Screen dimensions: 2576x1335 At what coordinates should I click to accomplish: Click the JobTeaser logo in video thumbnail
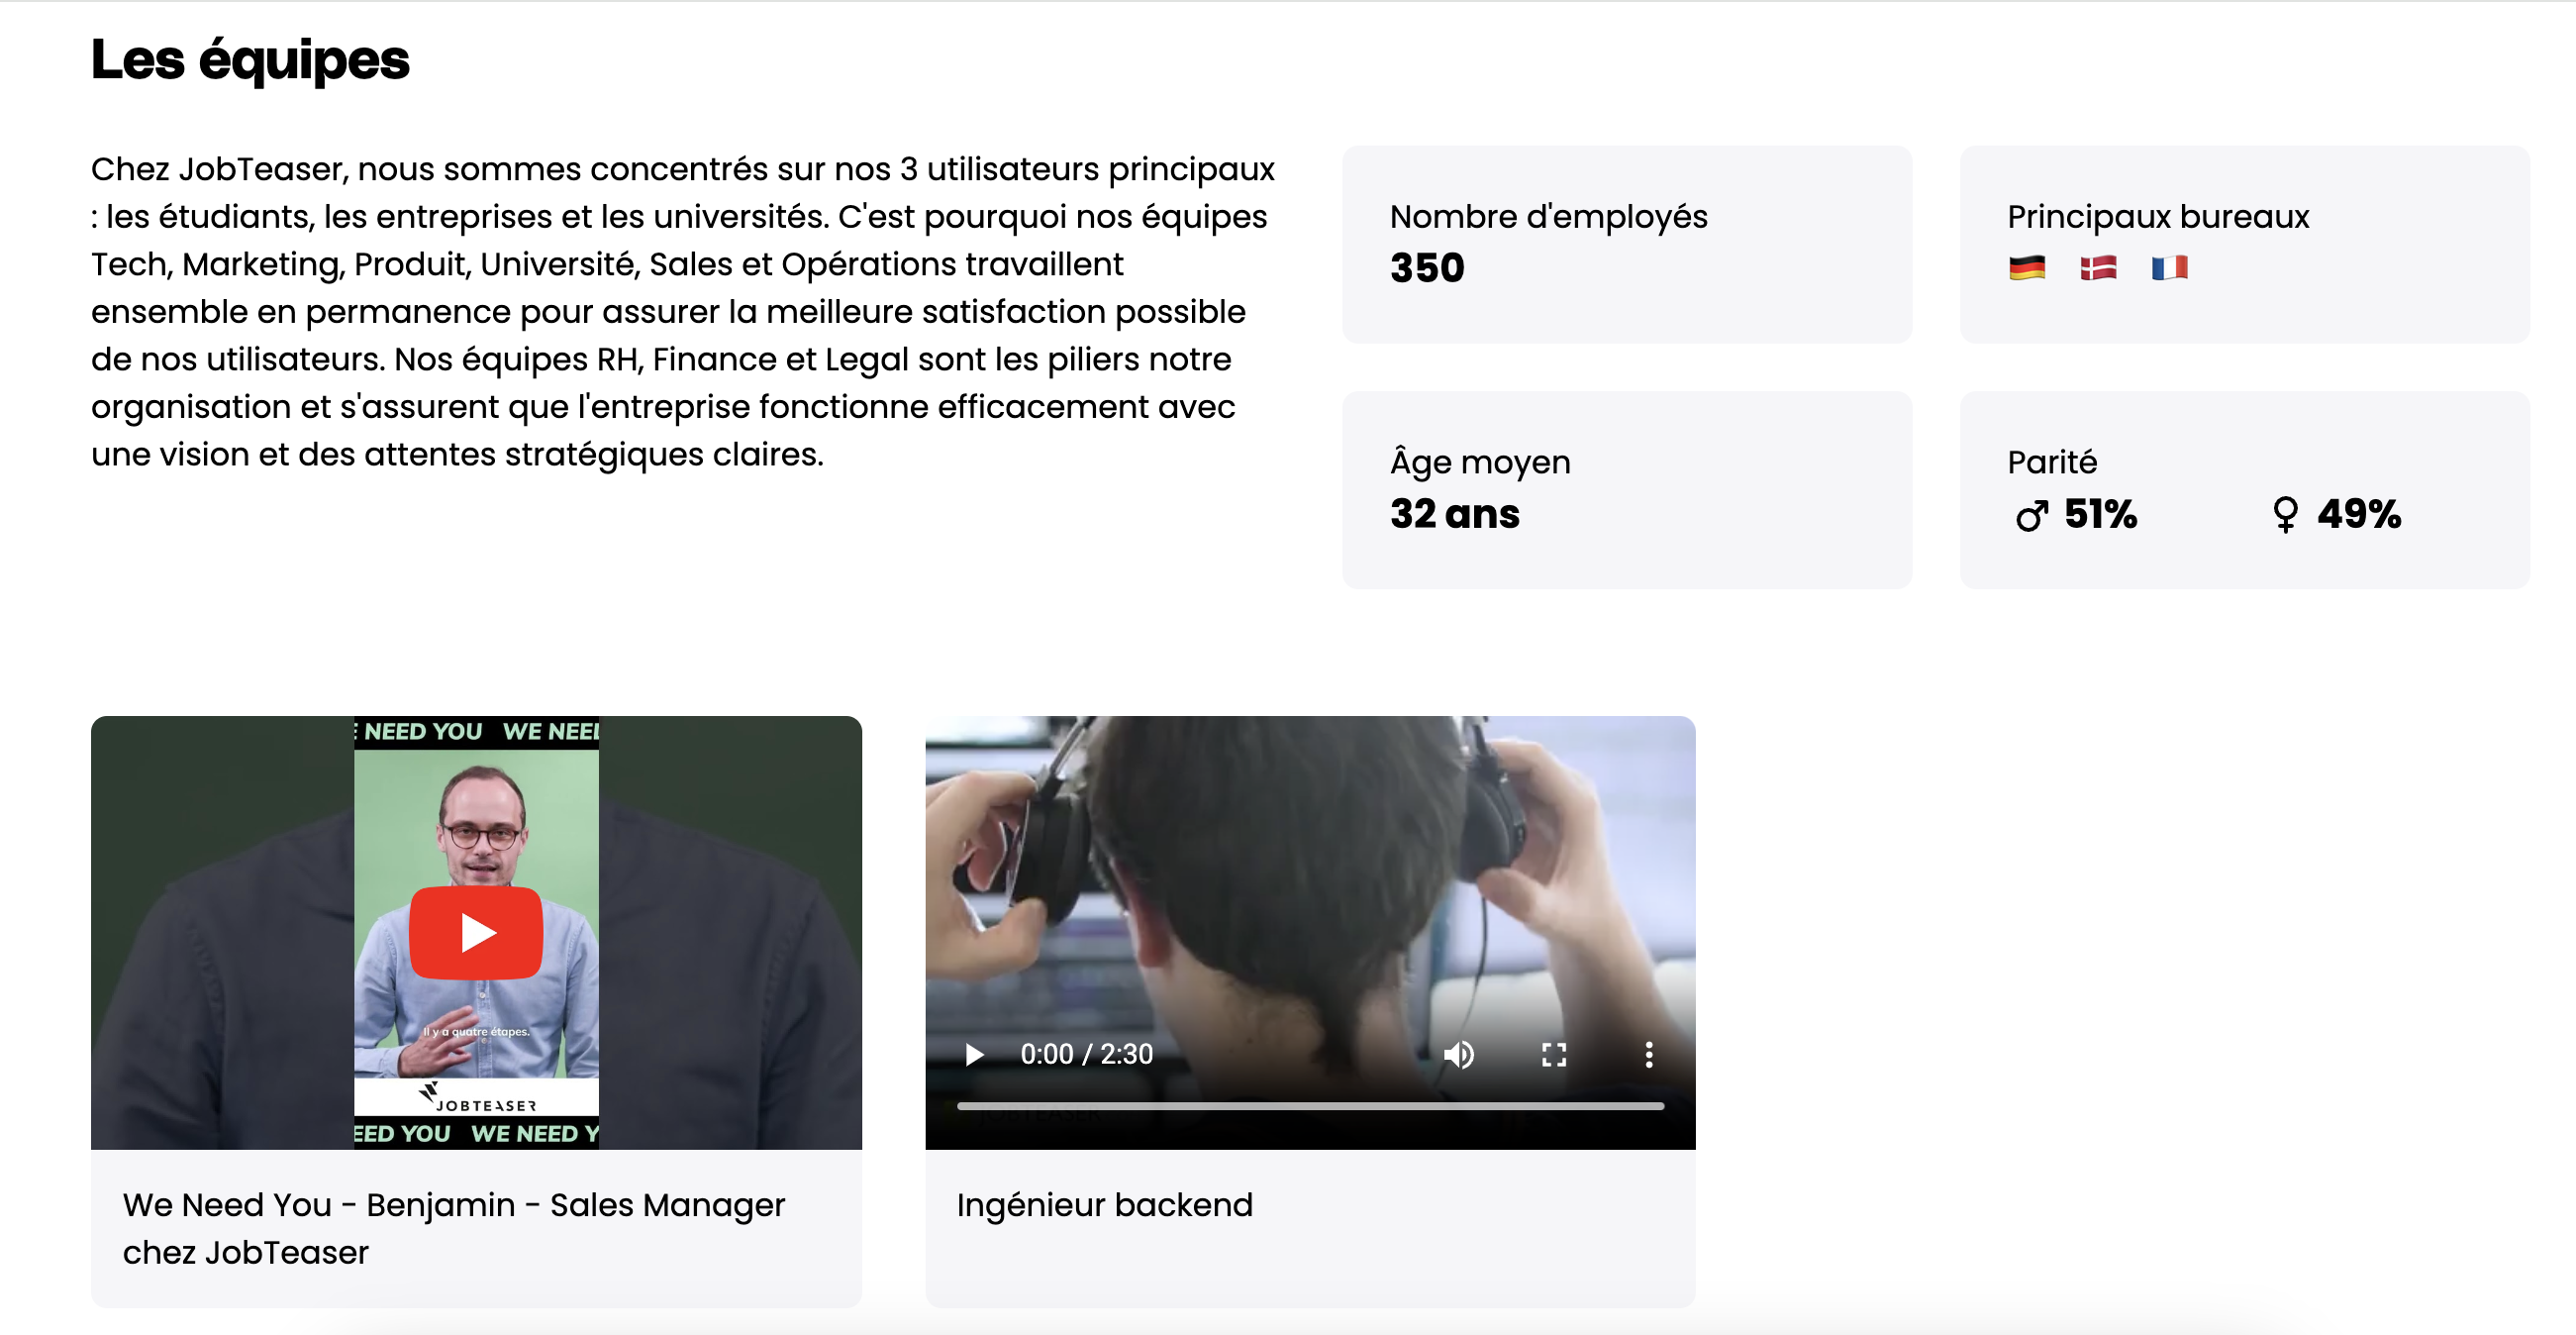pos(477,1097)
